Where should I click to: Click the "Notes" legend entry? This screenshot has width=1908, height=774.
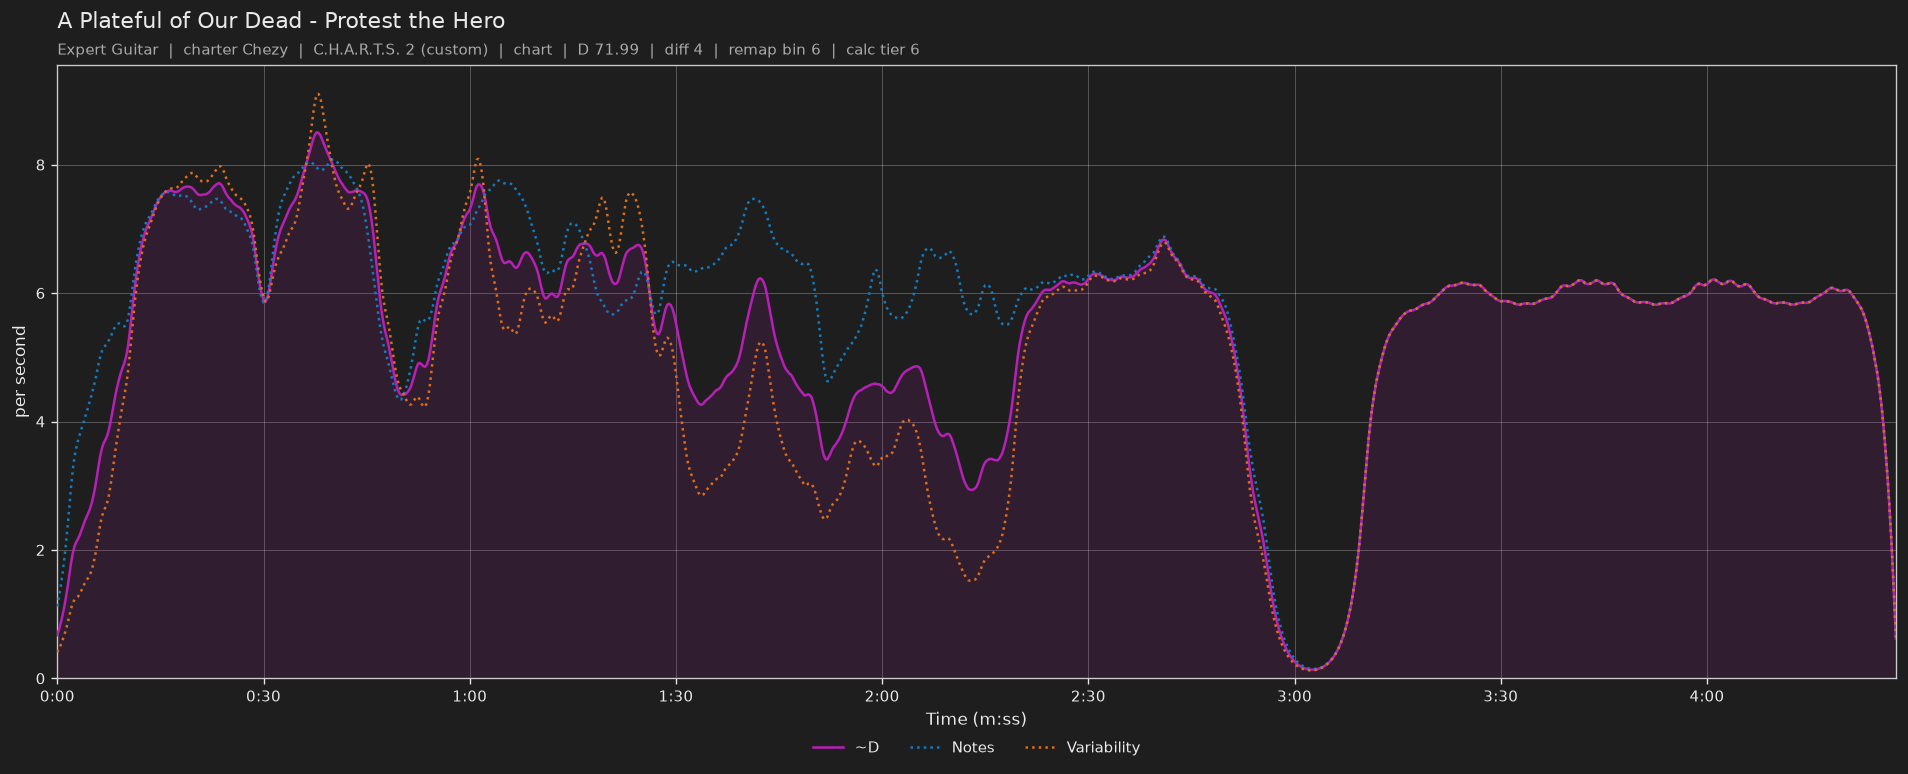[952, 748]
